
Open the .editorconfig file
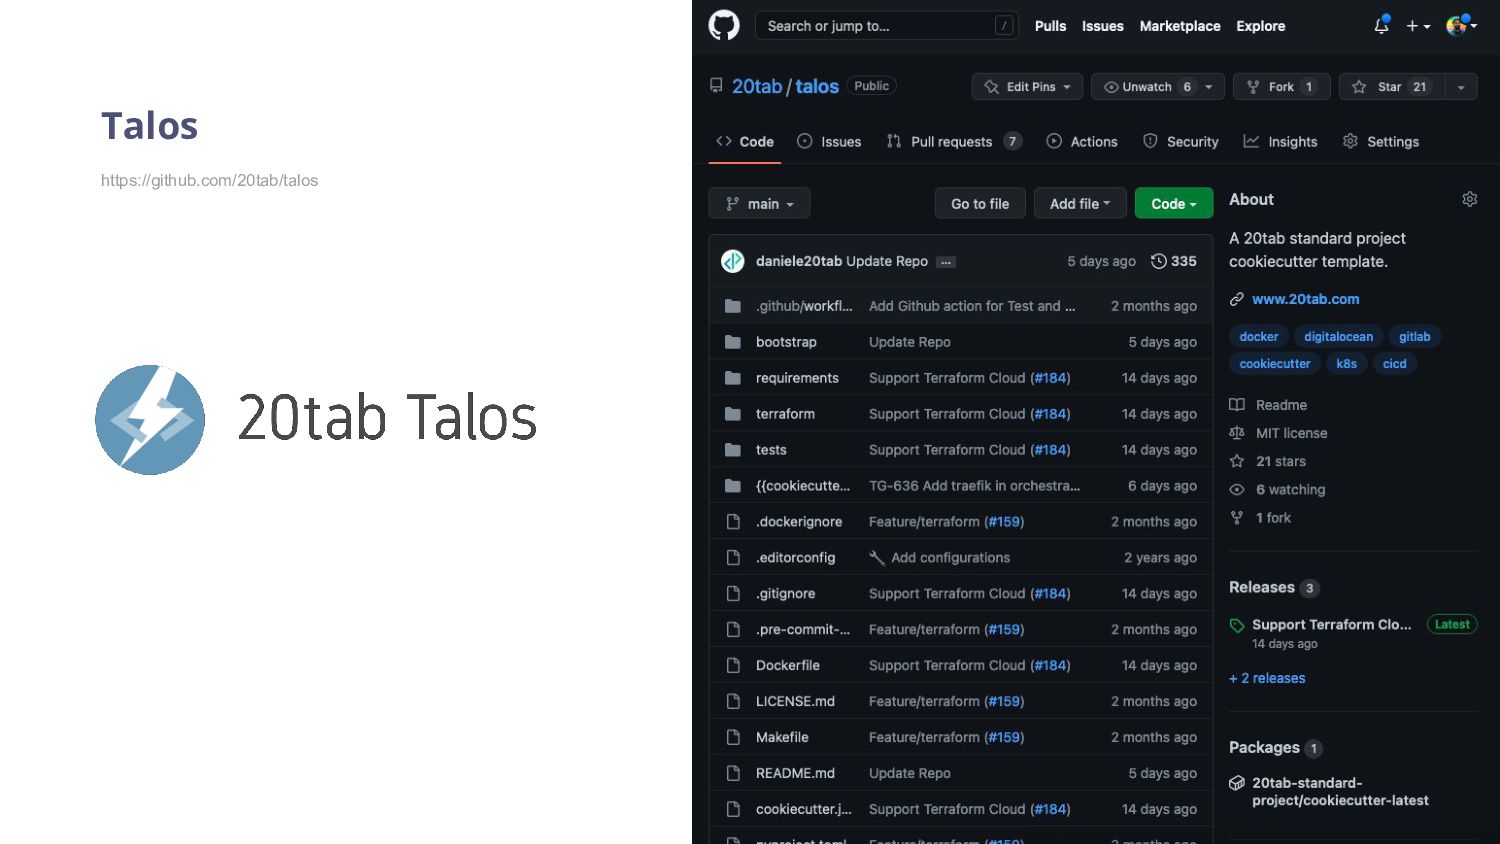[795, 558]
